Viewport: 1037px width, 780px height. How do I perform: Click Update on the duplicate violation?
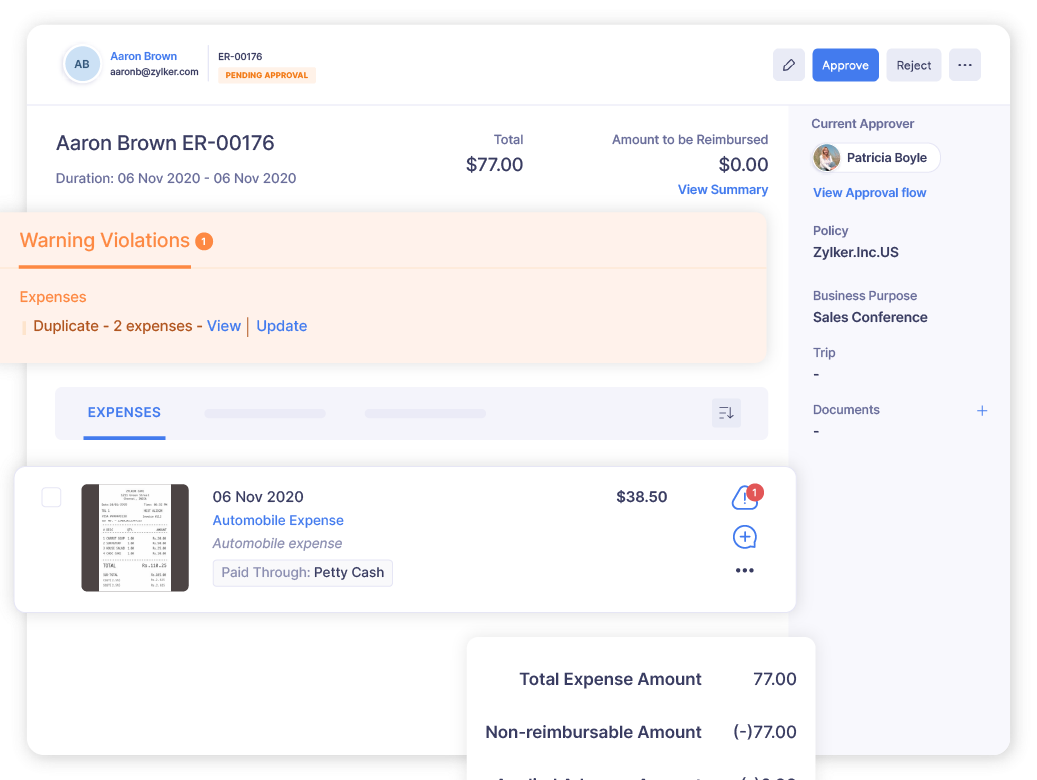tap(281, 326)
